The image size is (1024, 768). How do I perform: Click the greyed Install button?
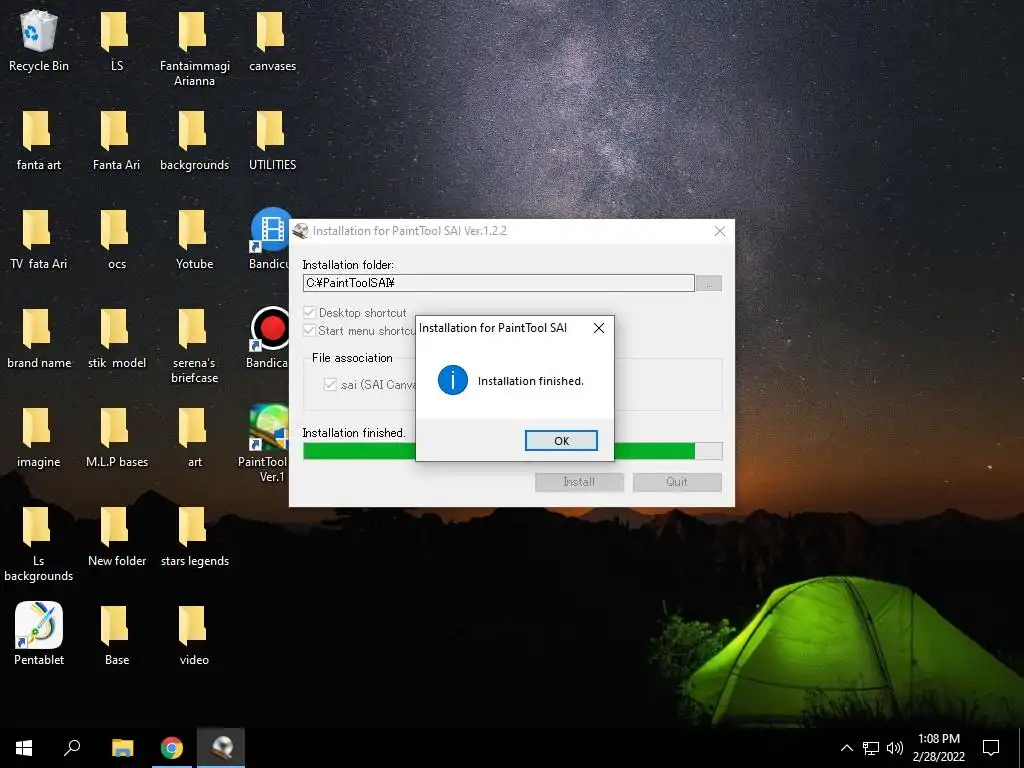(579, 482)
